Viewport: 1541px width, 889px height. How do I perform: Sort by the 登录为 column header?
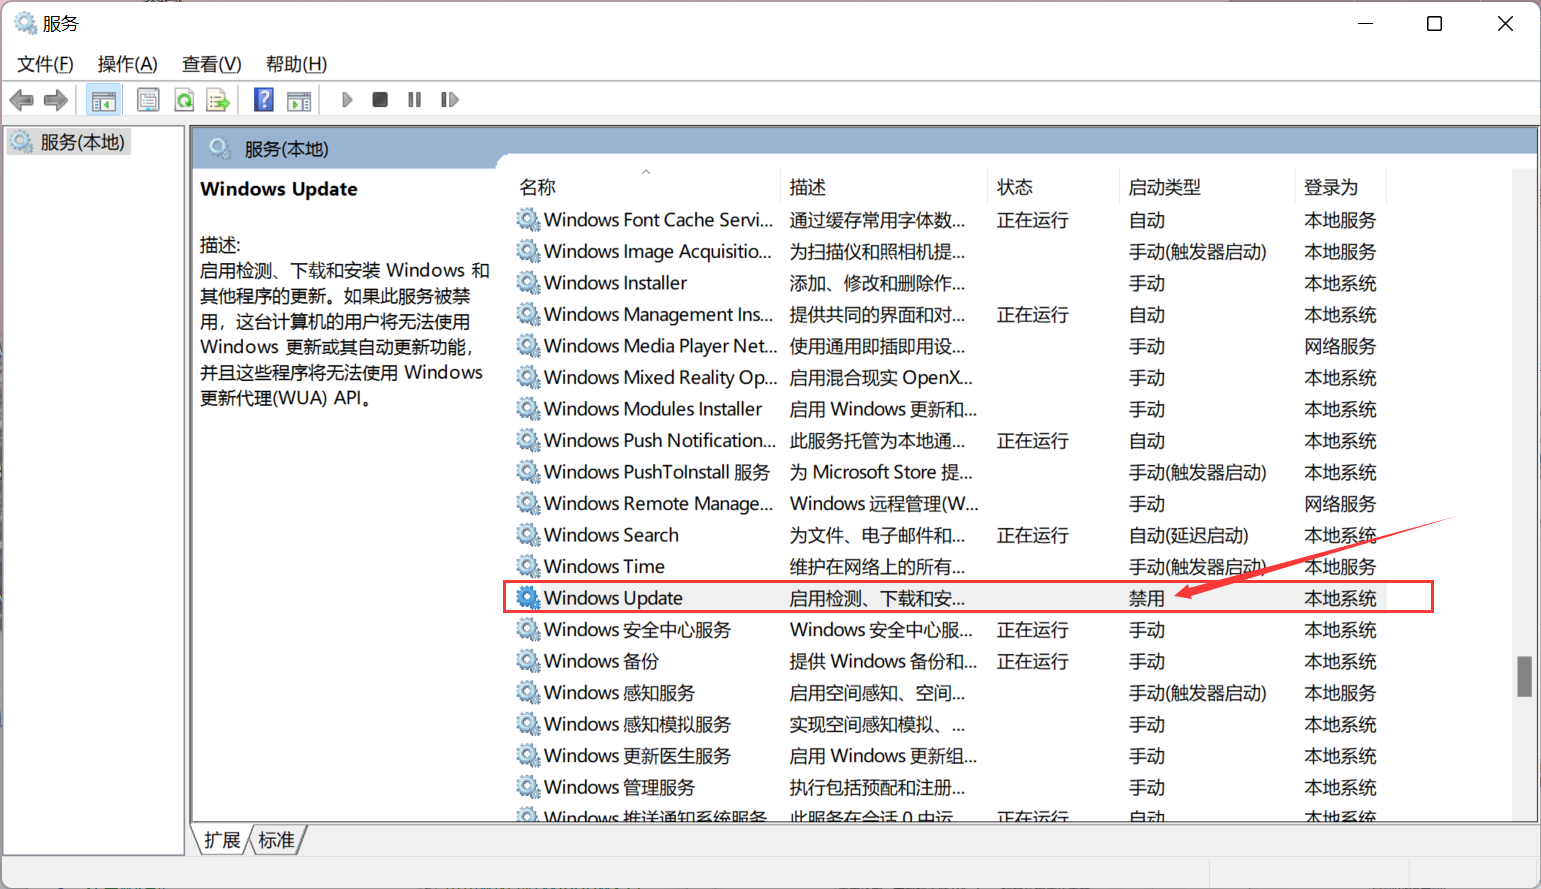click(1341, 187)
